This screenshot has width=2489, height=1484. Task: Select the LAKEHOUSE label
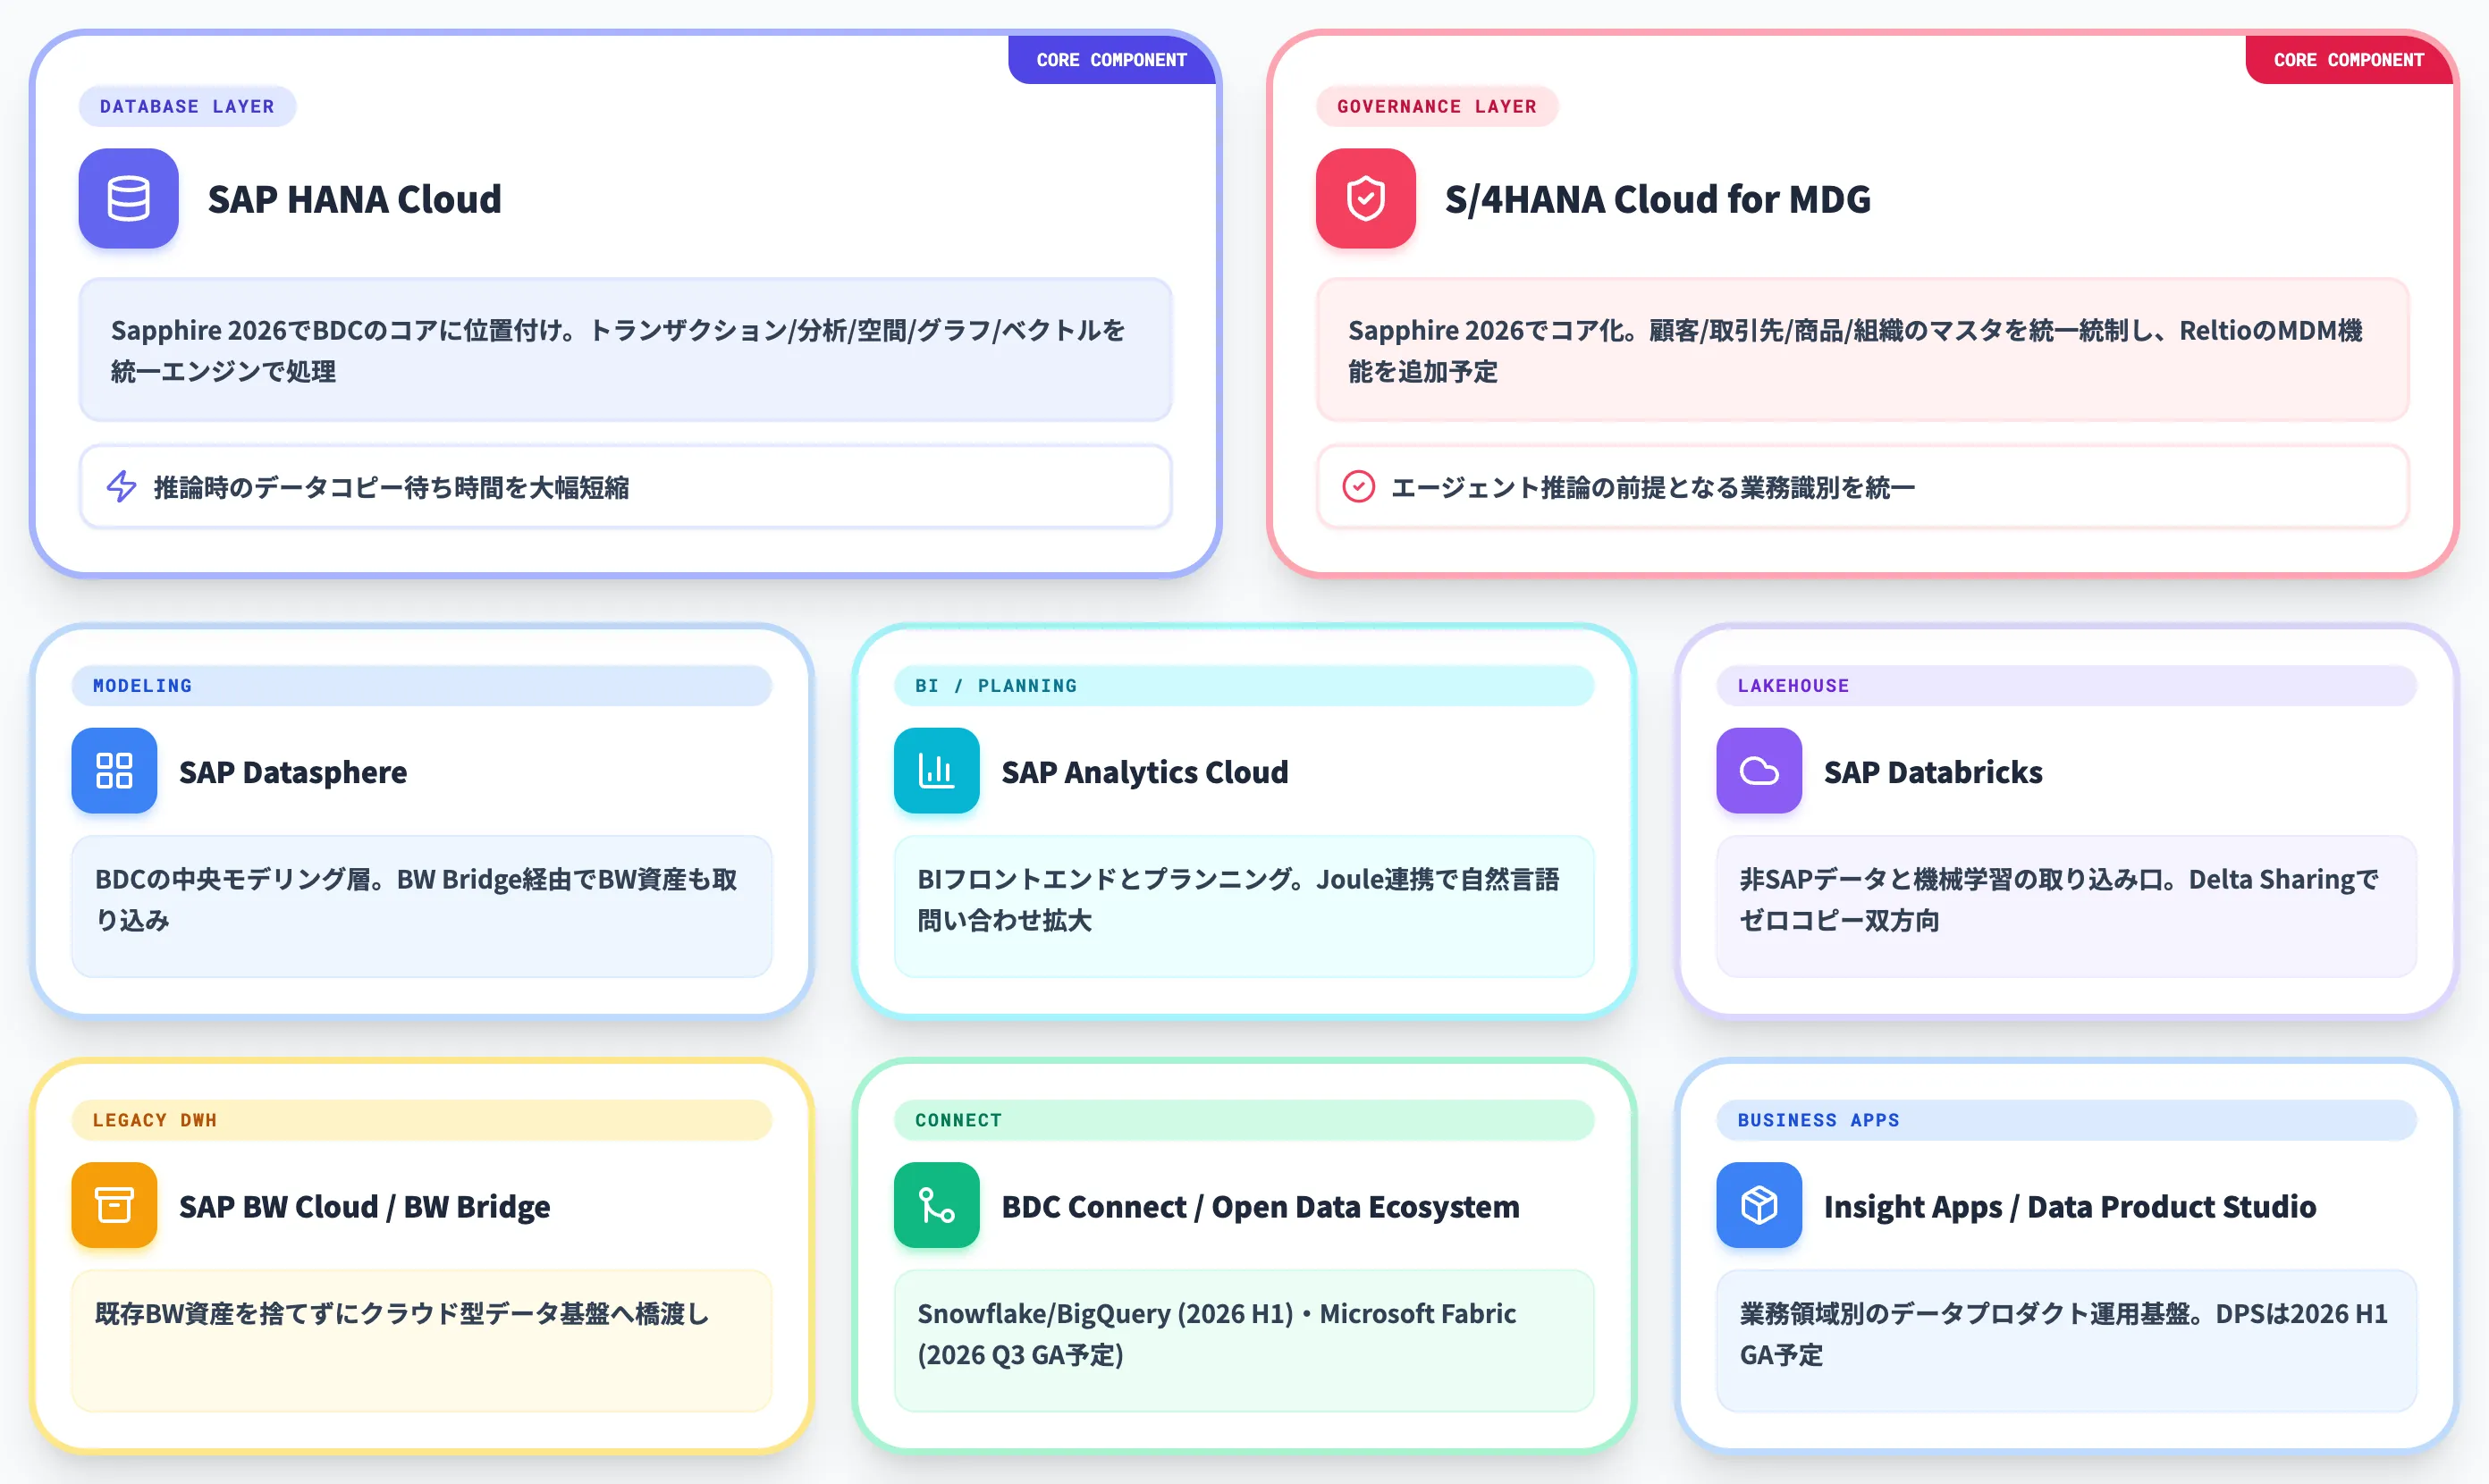point(2066,685)
